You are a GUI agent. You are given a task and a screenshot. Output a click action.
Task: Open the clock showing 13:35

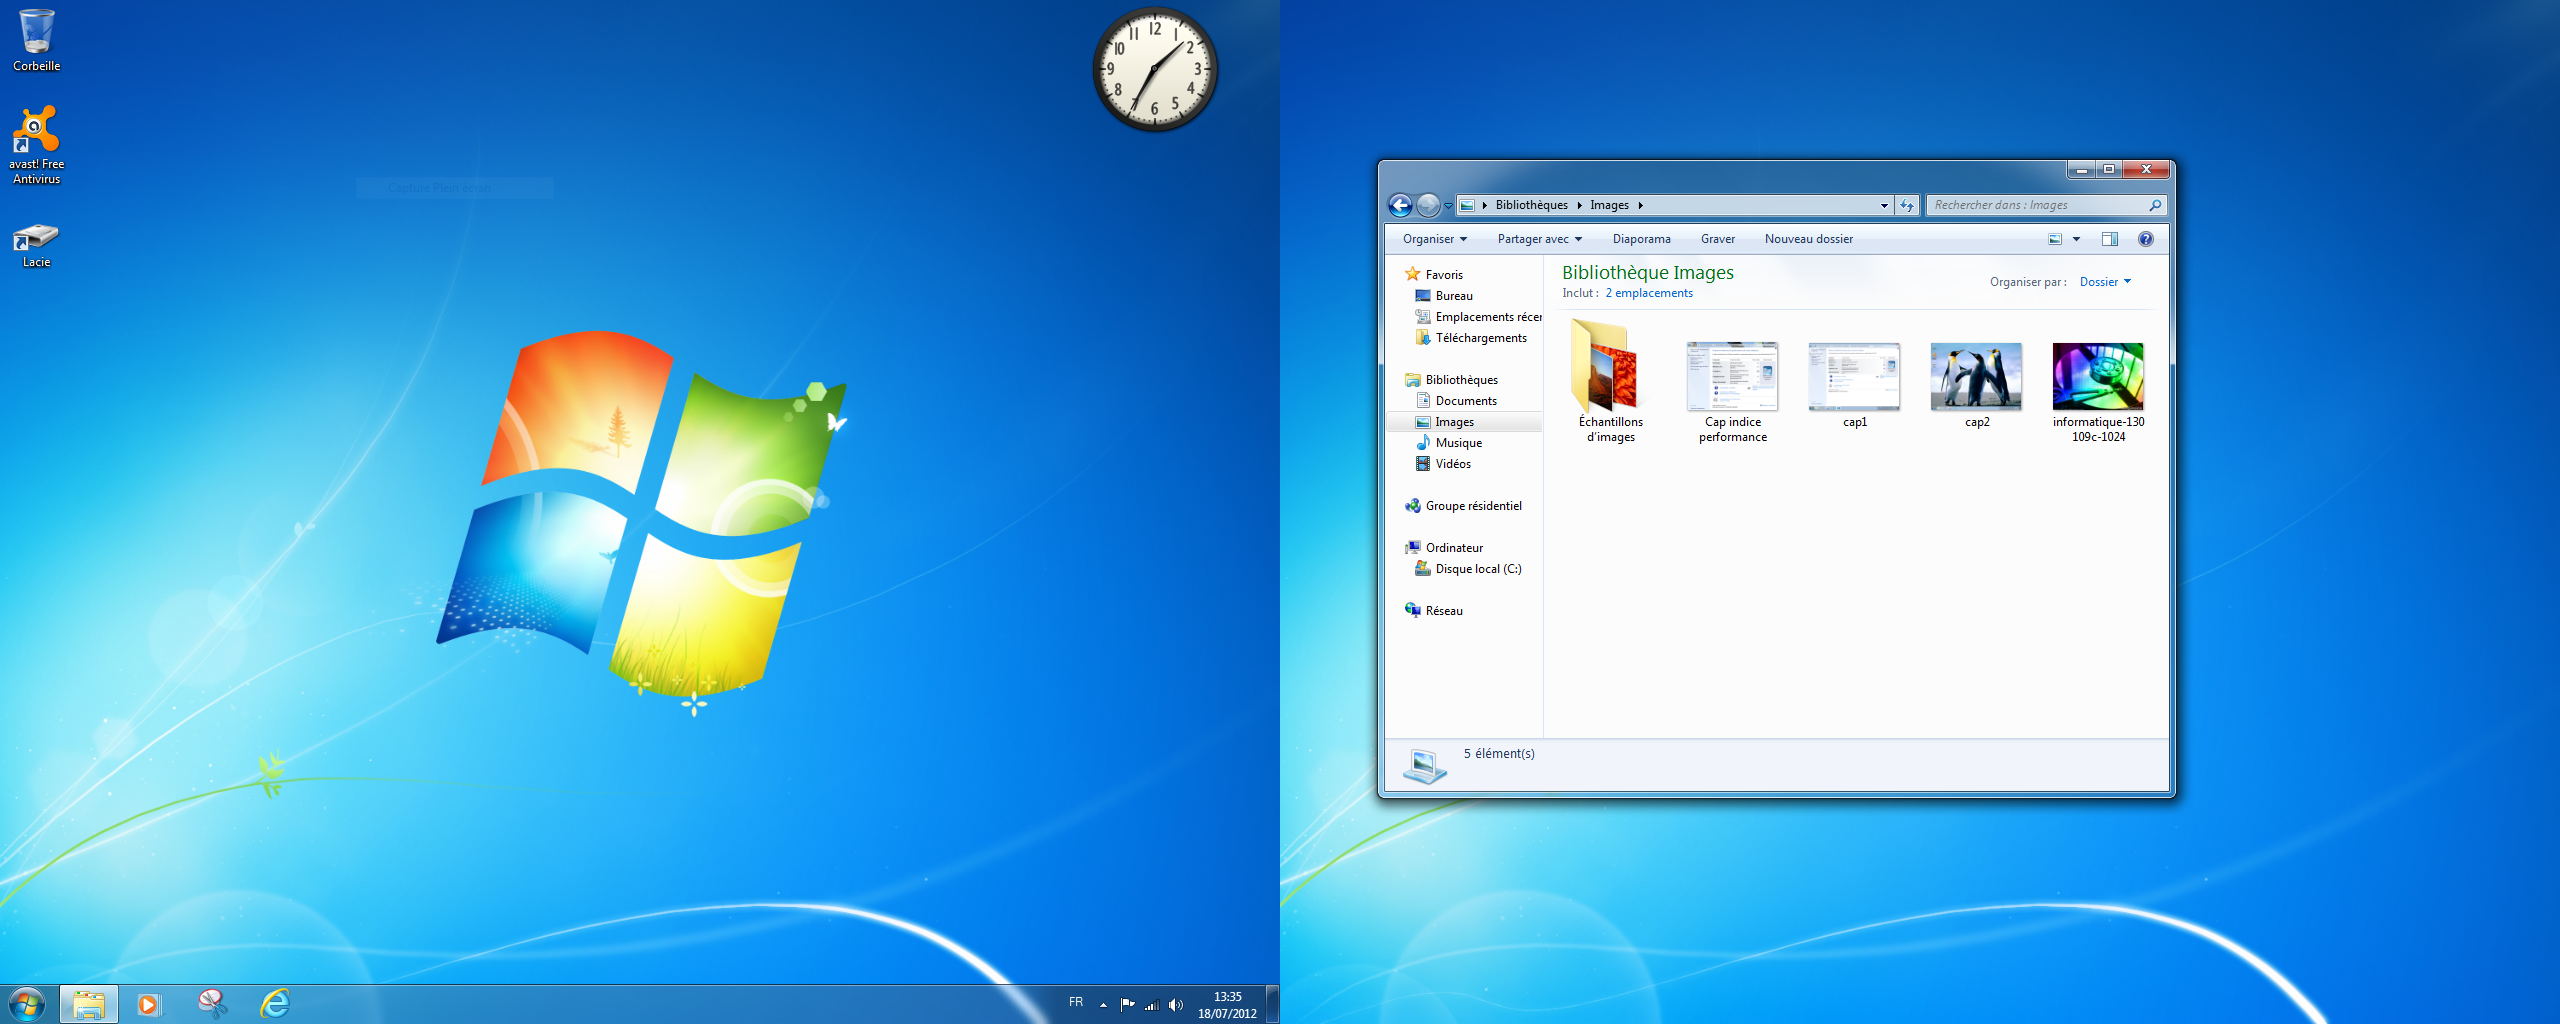(x=1227, y=1005)
